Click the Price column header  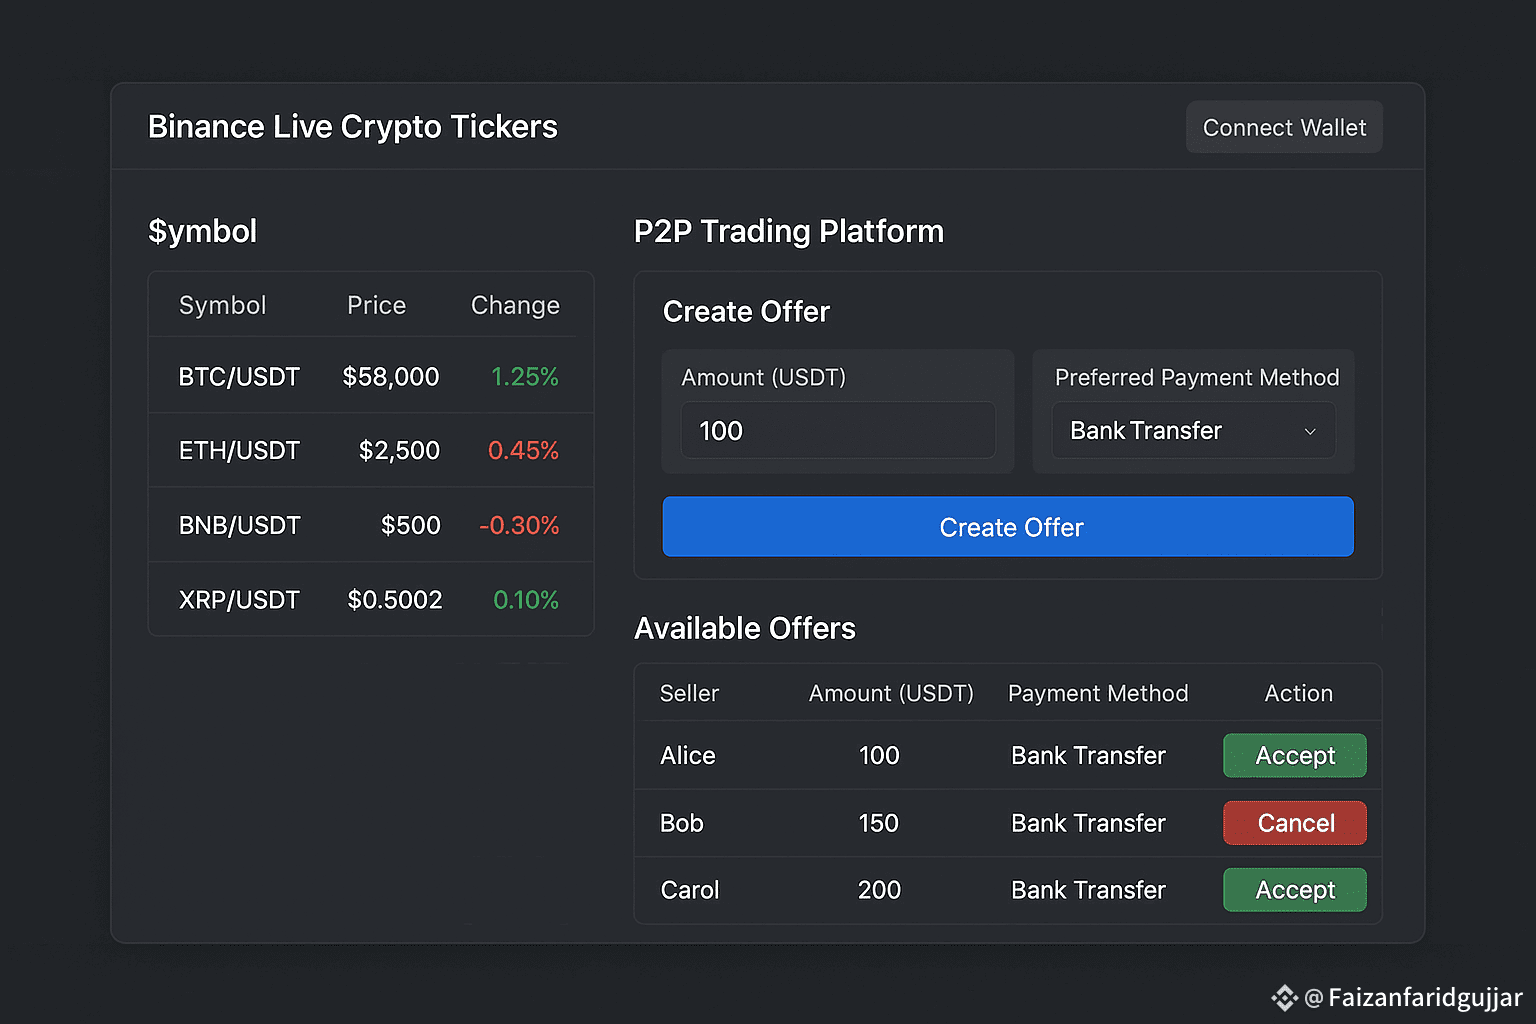point(377,305)
